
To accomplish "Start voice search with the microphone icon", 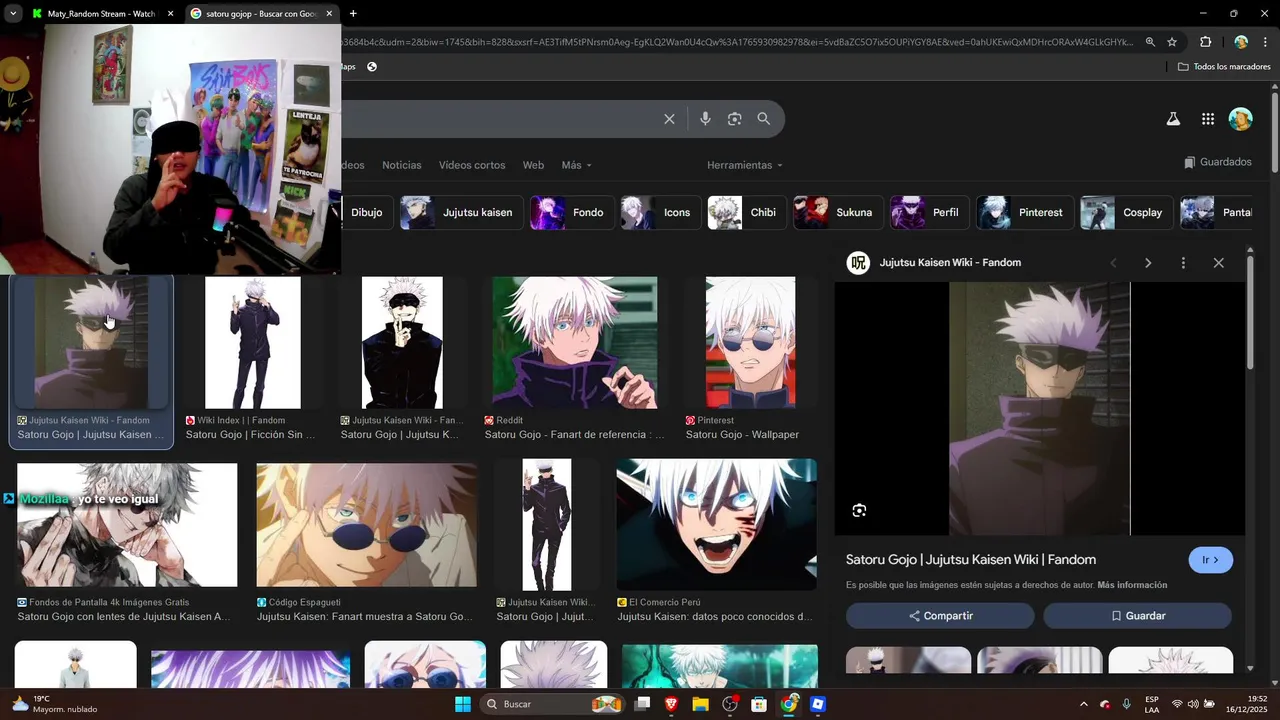I will tap(705, 119).
